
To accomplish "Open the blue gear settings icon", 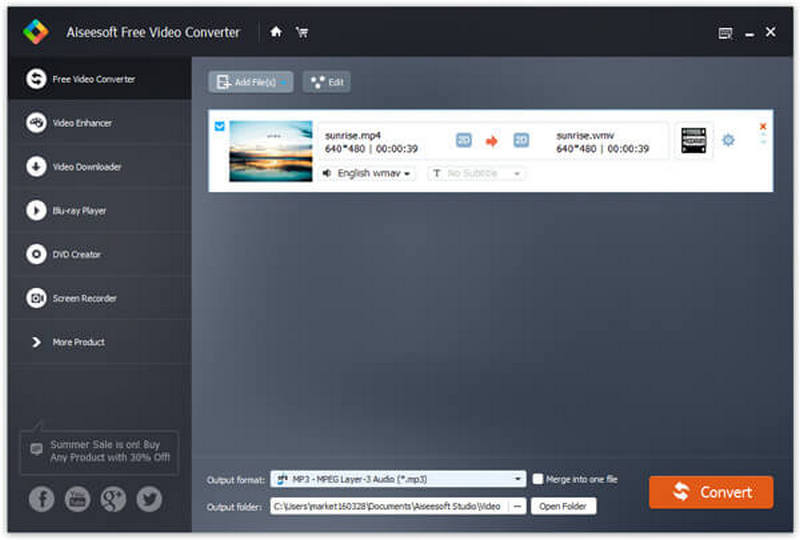I will pyautogui.click(x=728, y=140).
